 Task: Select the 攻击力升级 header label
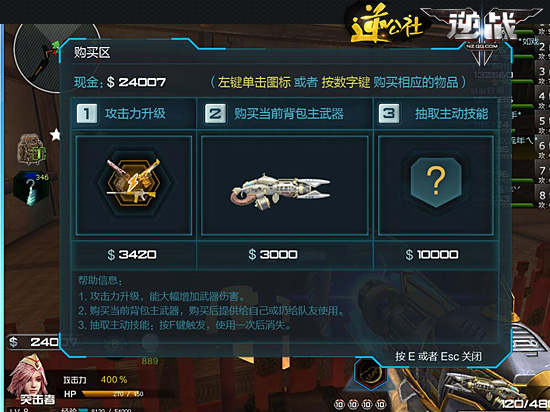(x=135, y=114)
